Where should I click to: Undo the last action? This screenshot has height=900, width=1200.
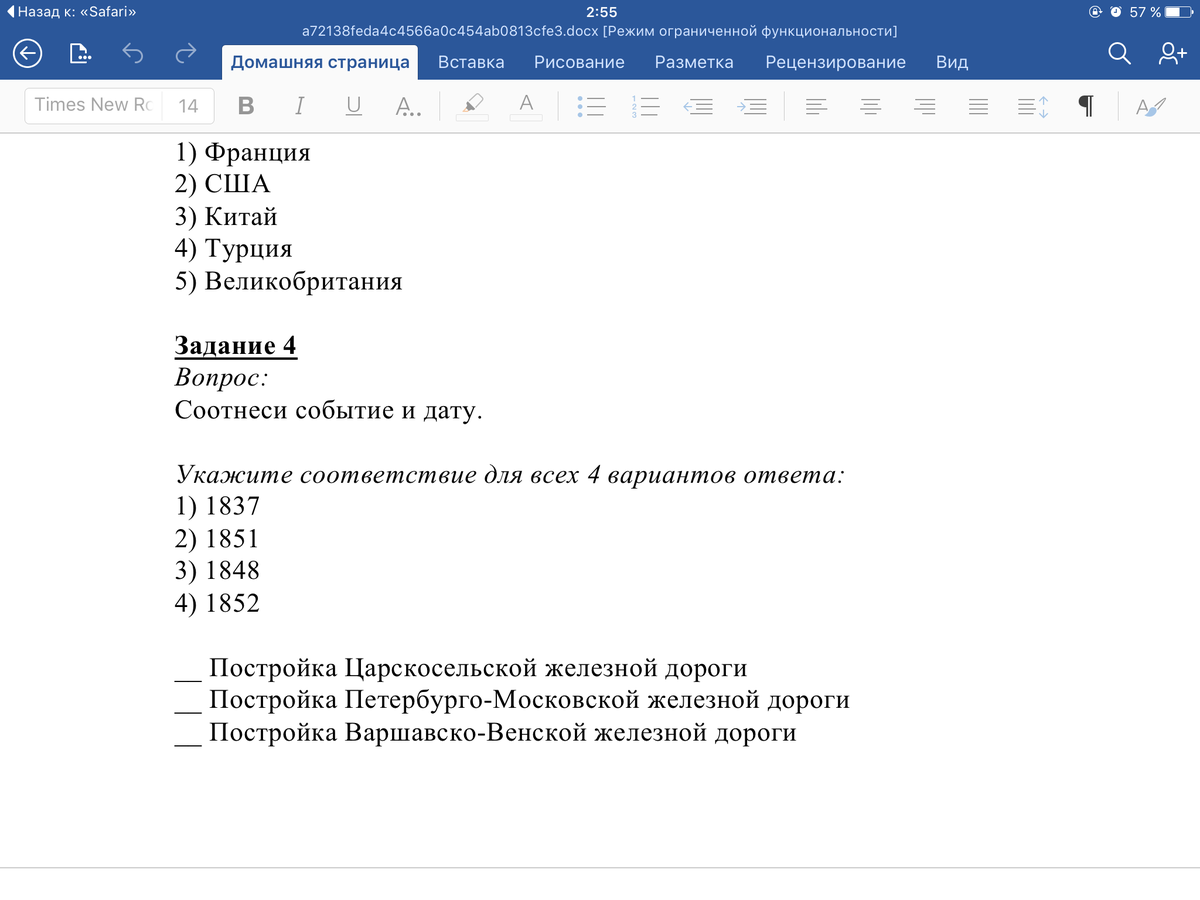tap(133, 55)
